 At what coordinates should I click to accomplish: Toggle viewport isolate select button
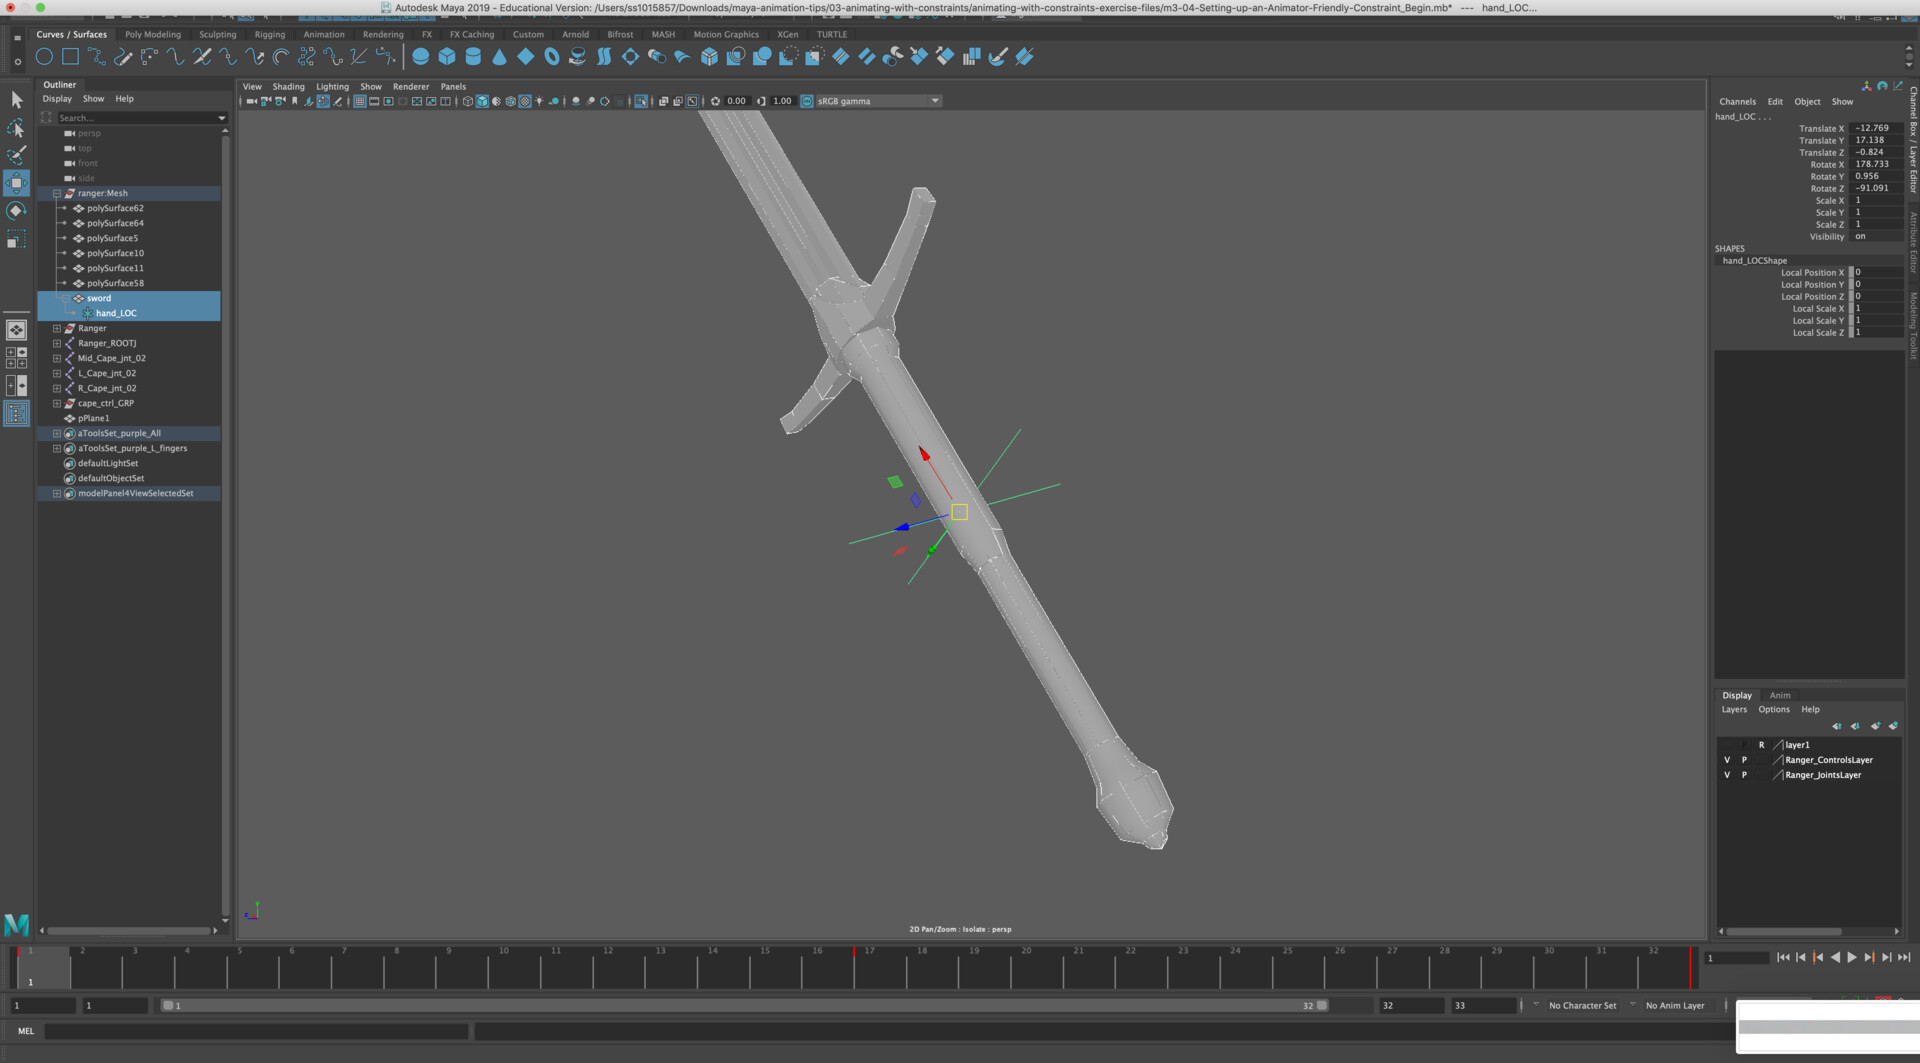[641, 101]
